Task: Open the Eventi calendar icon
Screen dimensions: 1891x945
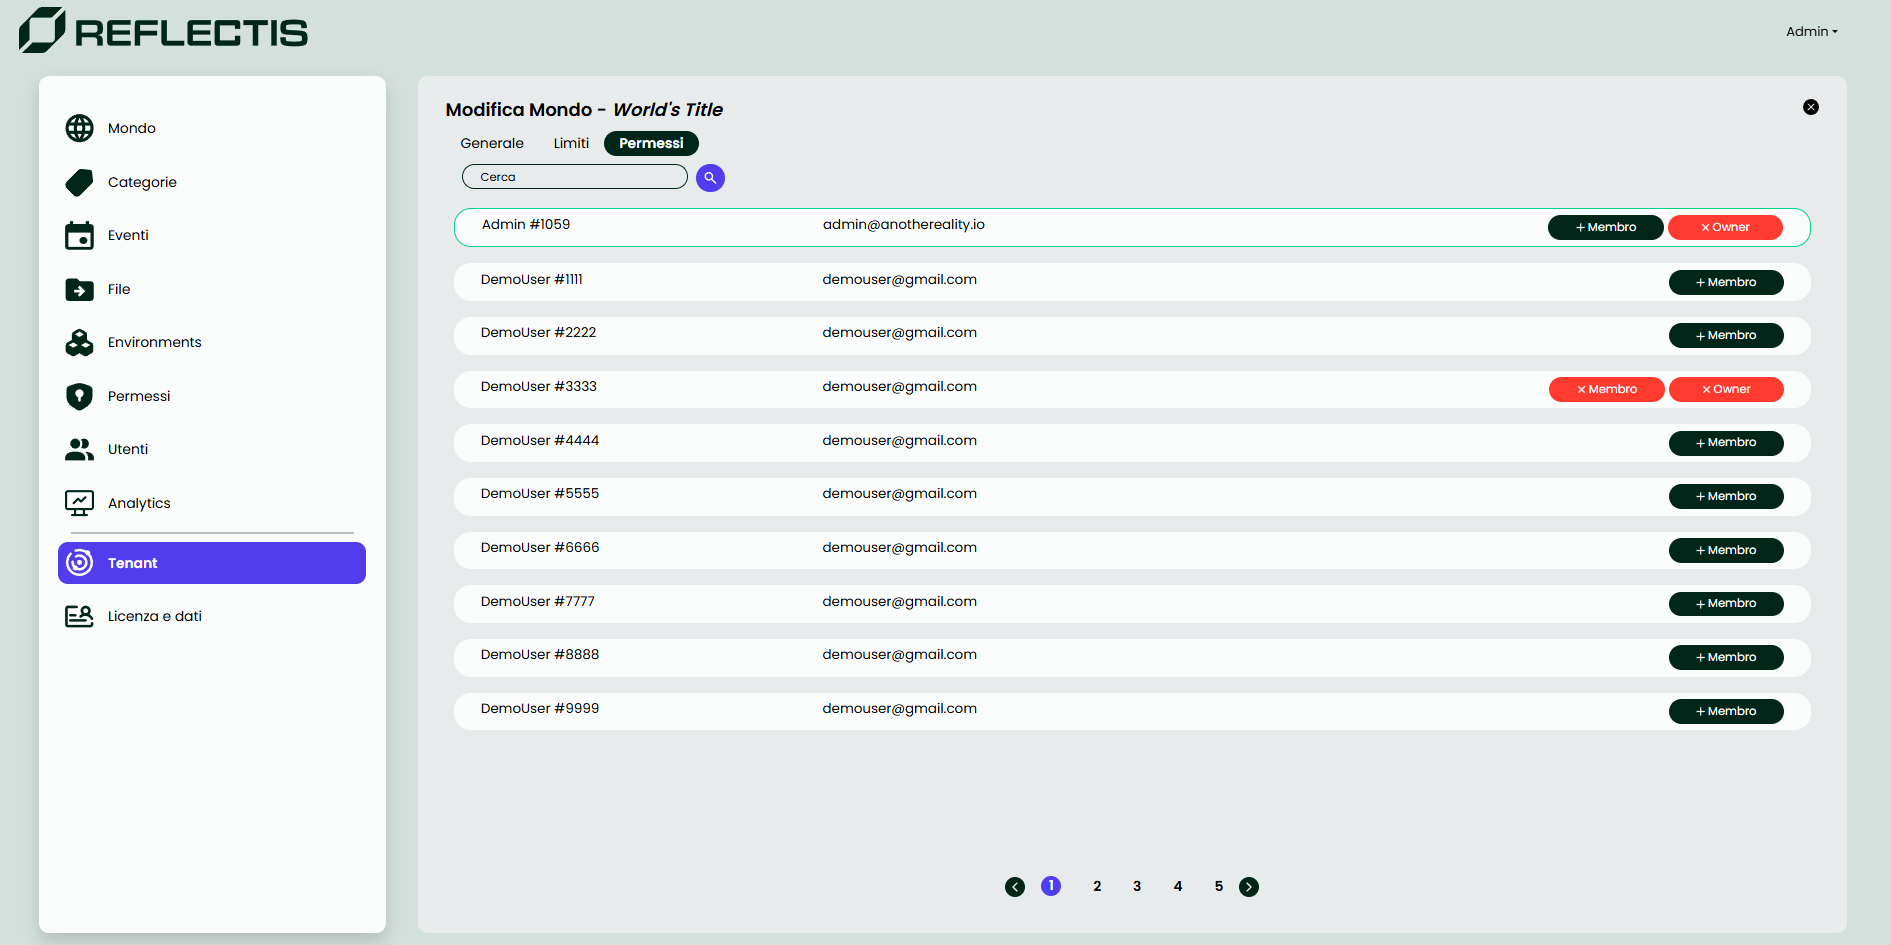Action: (x=79, y=235)
